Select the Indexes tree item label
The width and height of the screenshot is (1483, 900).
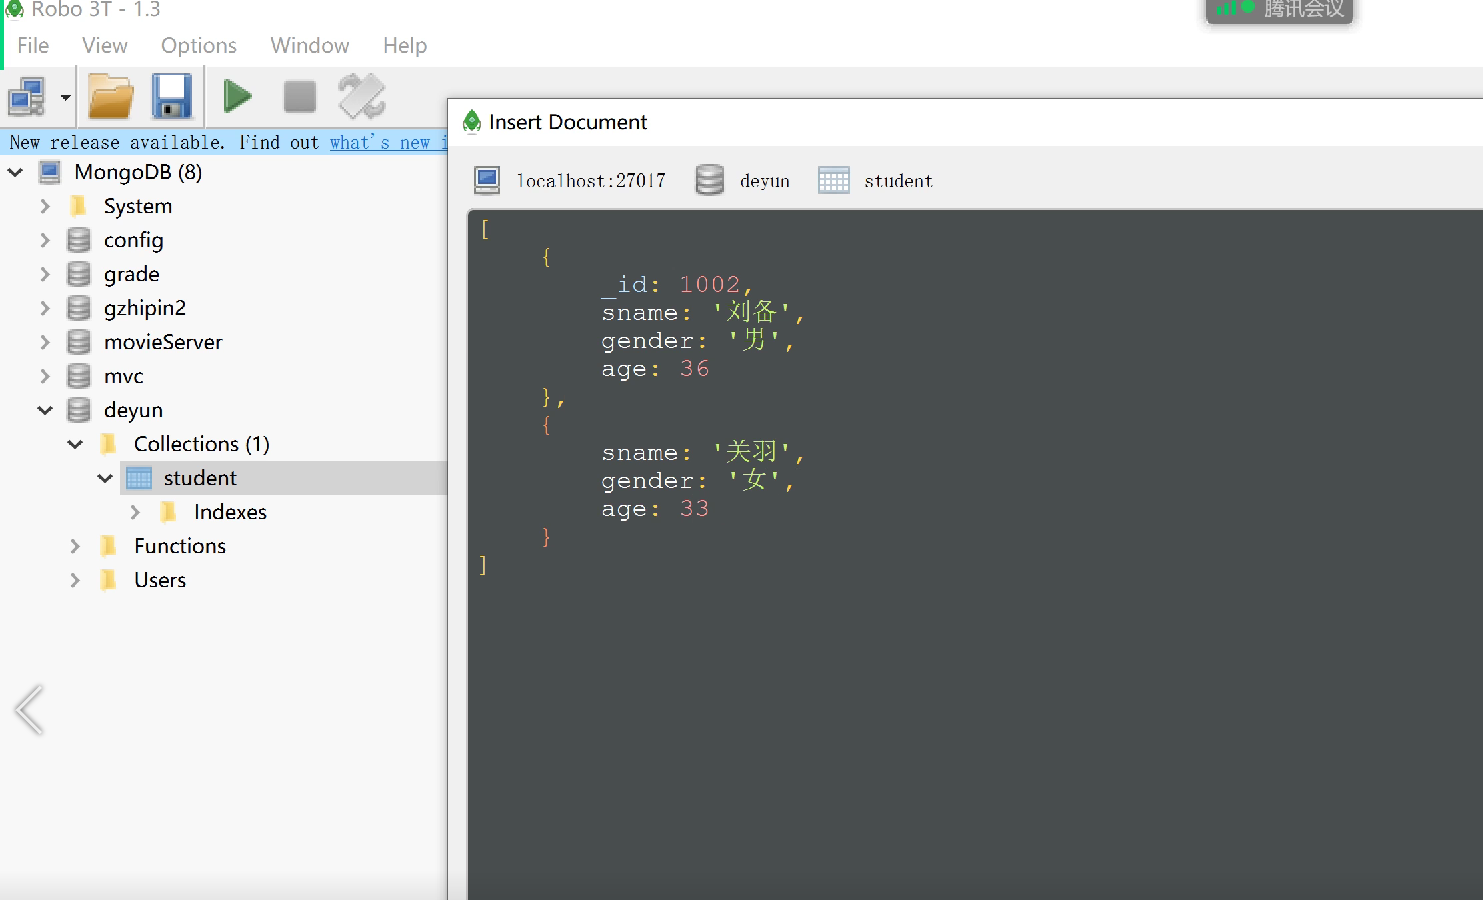tap(230, 512)
